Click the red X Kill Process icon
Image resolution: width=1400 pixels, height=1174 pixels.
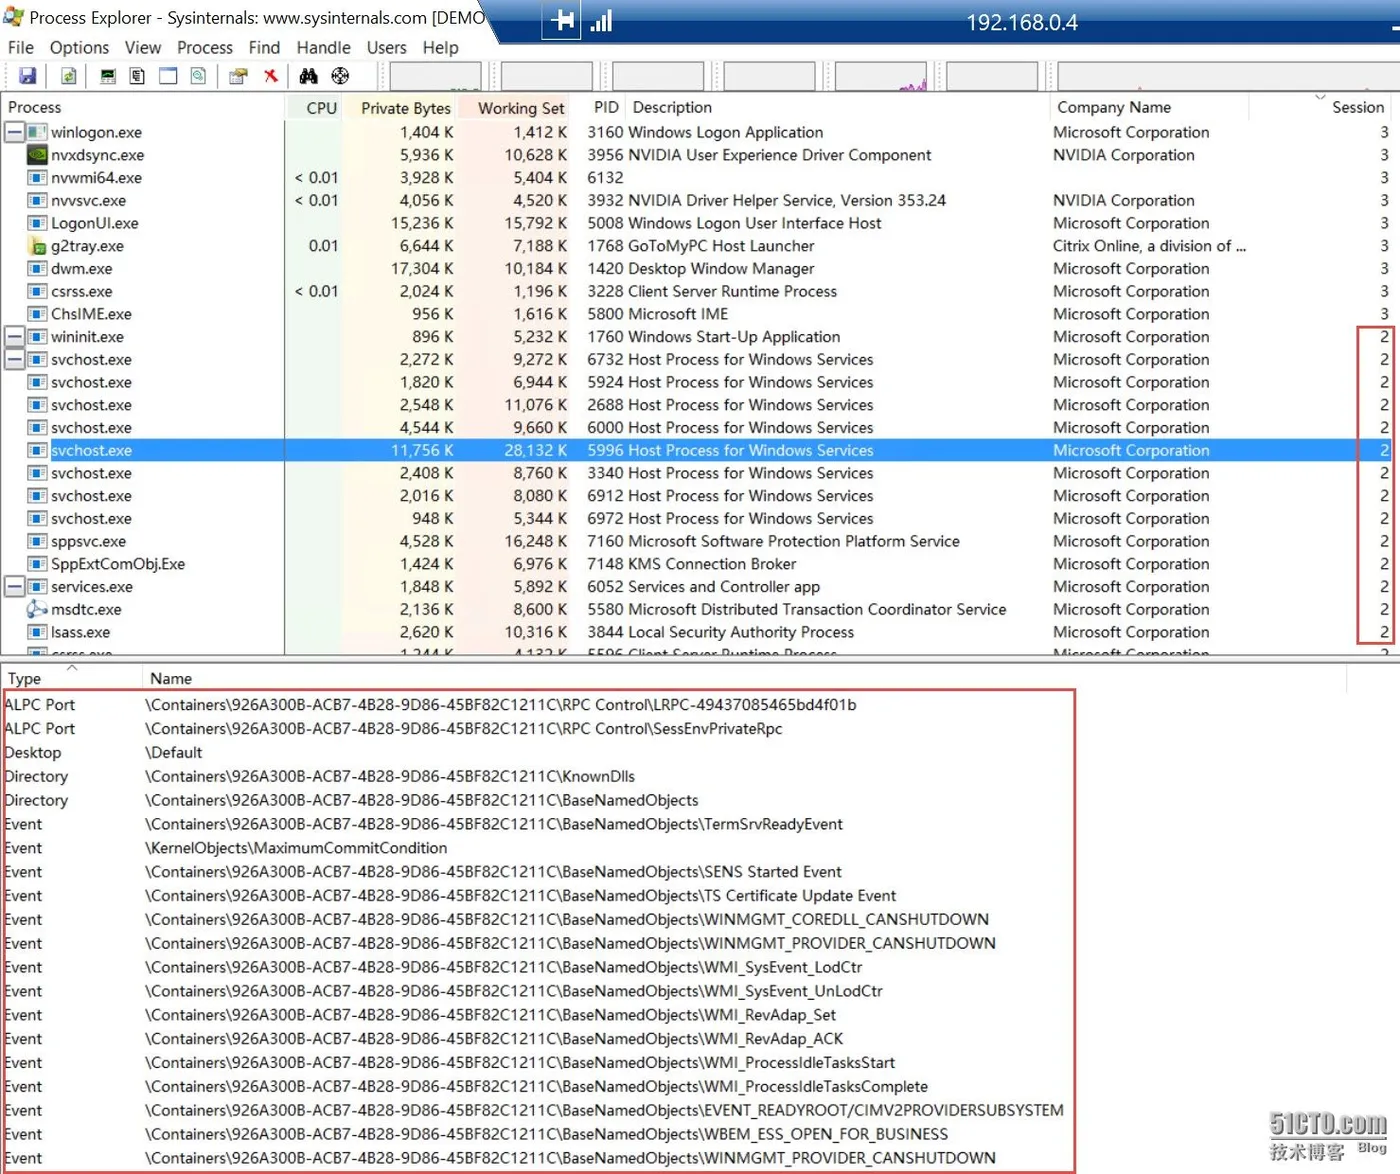(270, 76)
